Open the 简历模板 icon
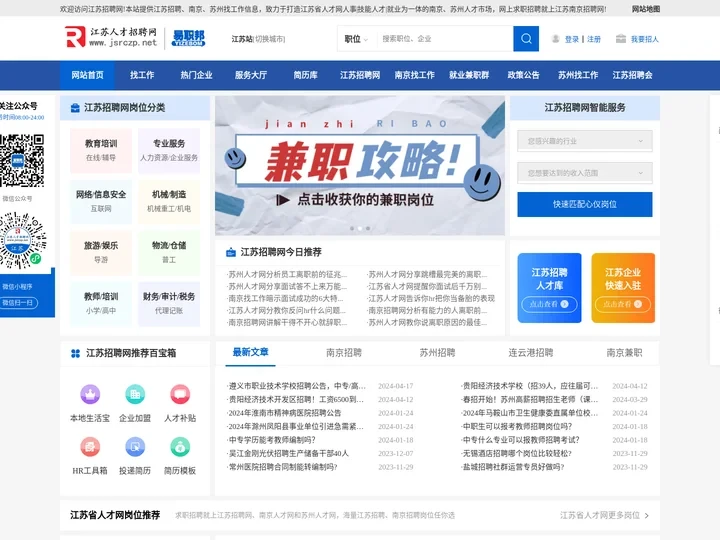 pyautogui.click(x=180, y=446)
